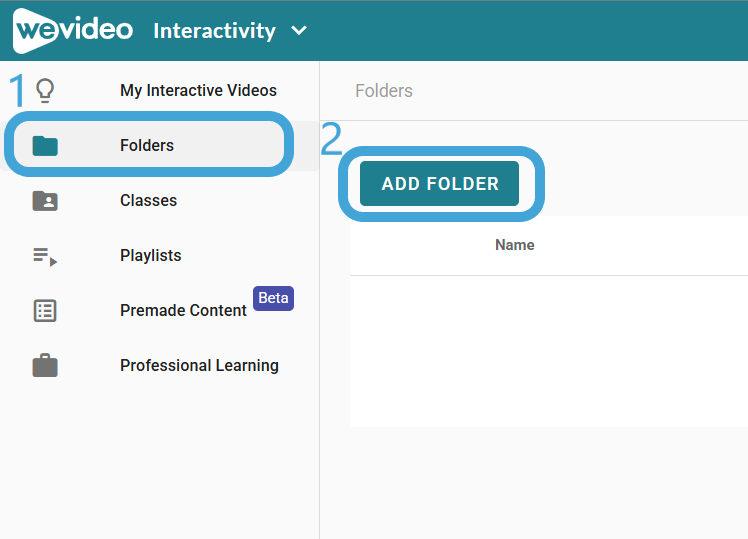The image size is (748, 539).
Task: Click the Playlists queue icon
Action: 45,256
